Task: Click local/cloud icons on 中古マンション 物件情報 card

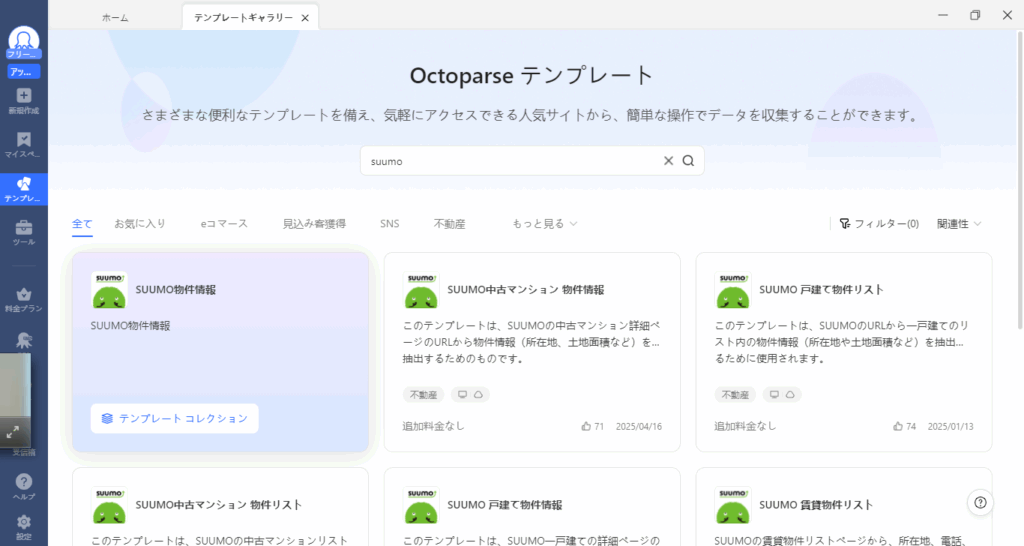Action: pos(470,394)
